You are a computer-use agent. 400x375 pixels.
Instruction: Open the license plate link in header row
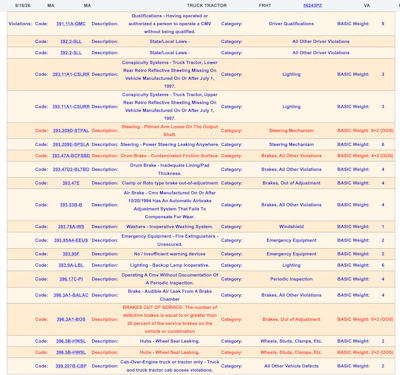point(313,6)
